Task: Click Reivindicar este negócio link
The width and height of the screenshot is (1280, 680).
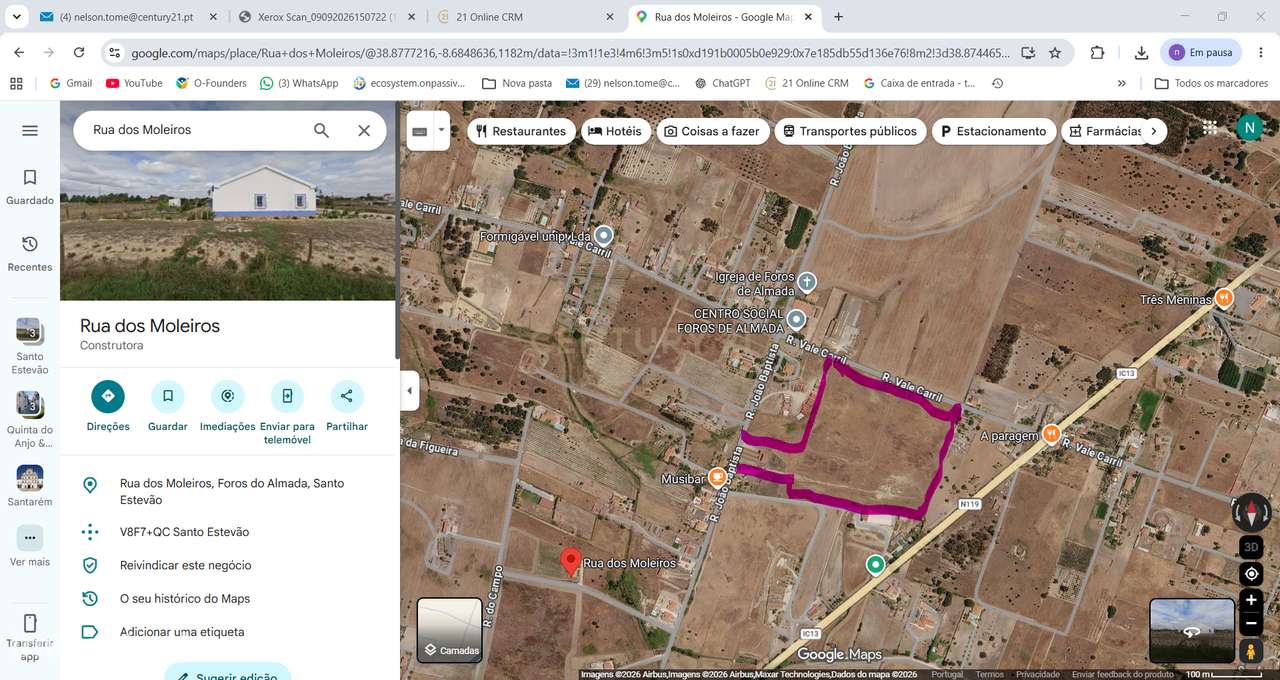Action: click(185, 565)
